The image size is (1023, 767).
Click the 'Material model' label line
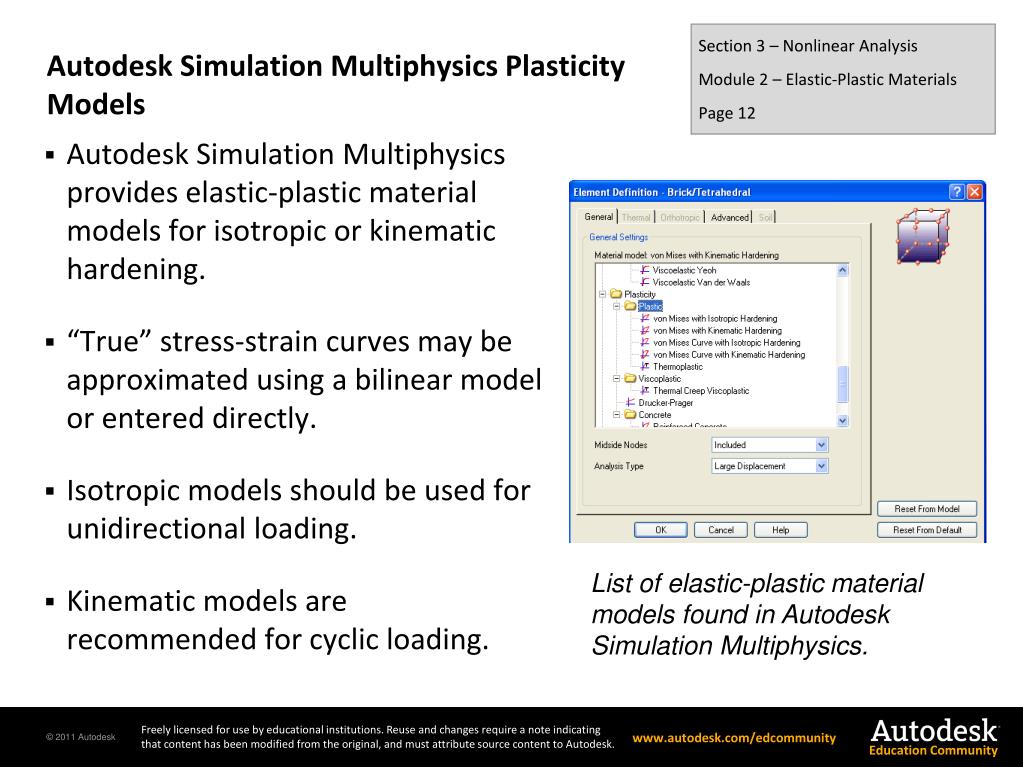686,255
